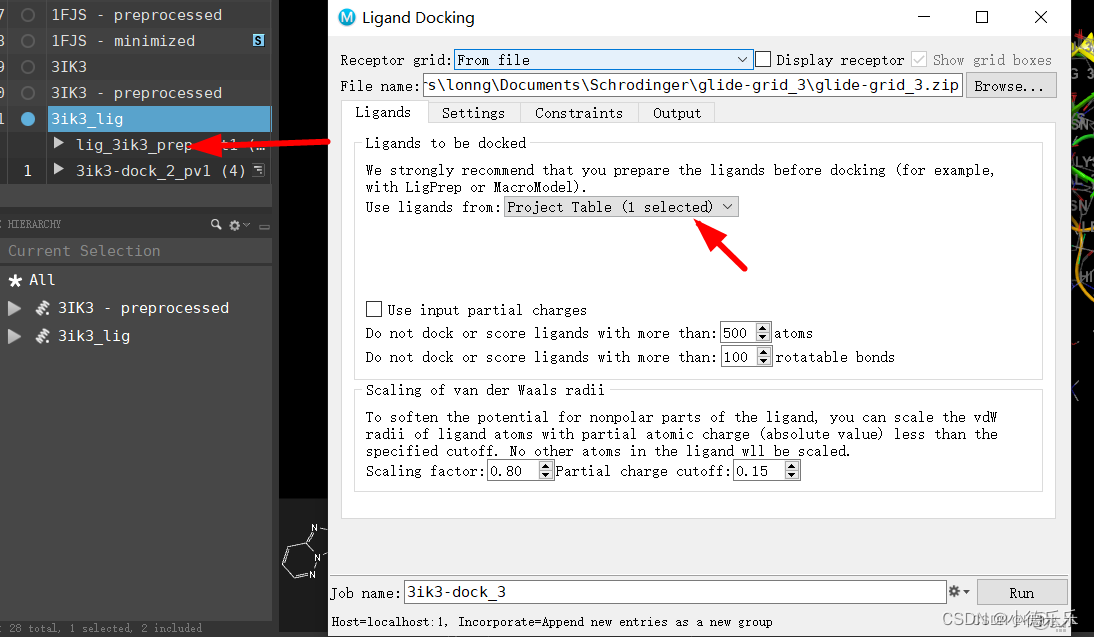Click the search icon in Hierarchy panel
1094x637 pixels.
[216, 225]
